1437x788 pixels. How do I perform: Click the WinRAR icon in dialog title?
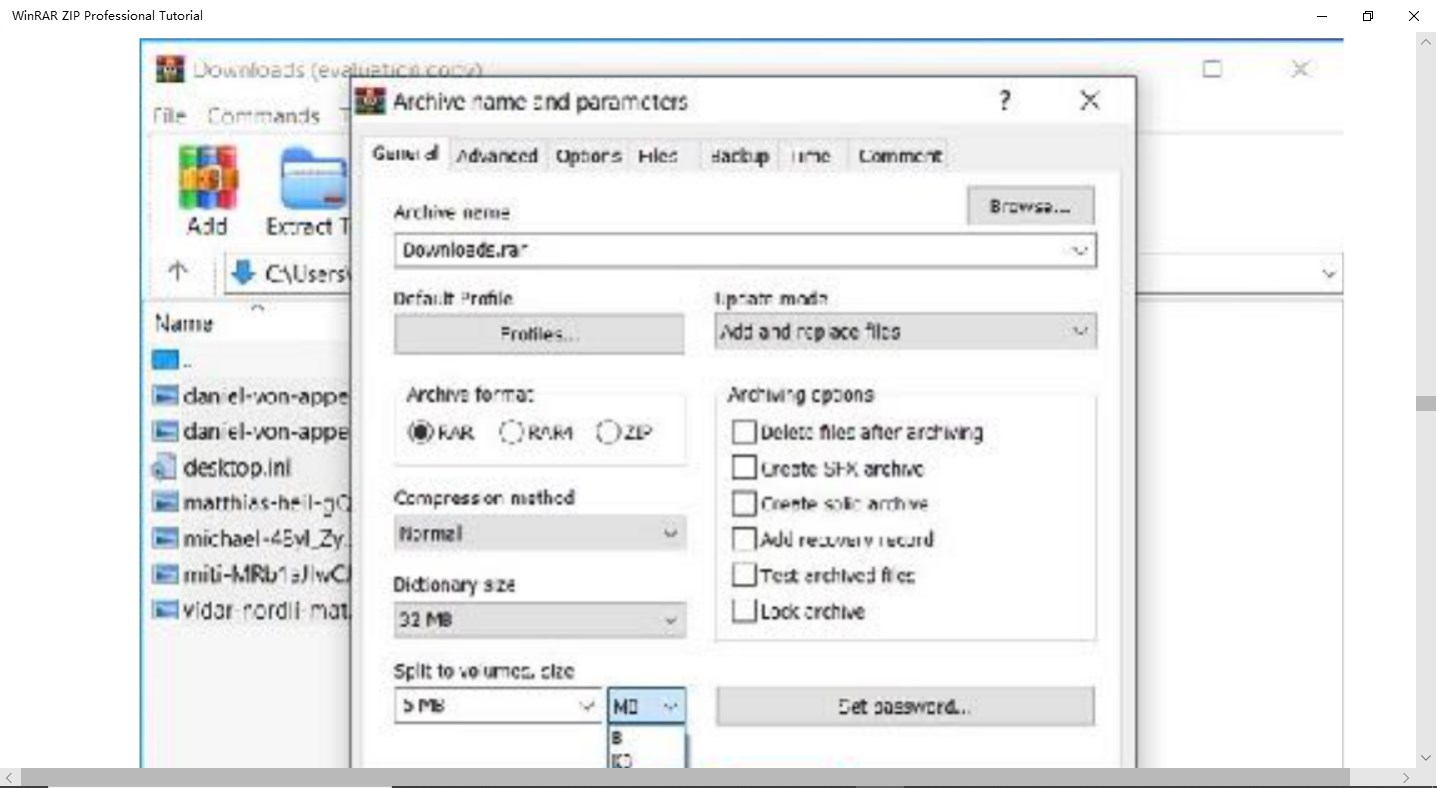tap(372, 101)
